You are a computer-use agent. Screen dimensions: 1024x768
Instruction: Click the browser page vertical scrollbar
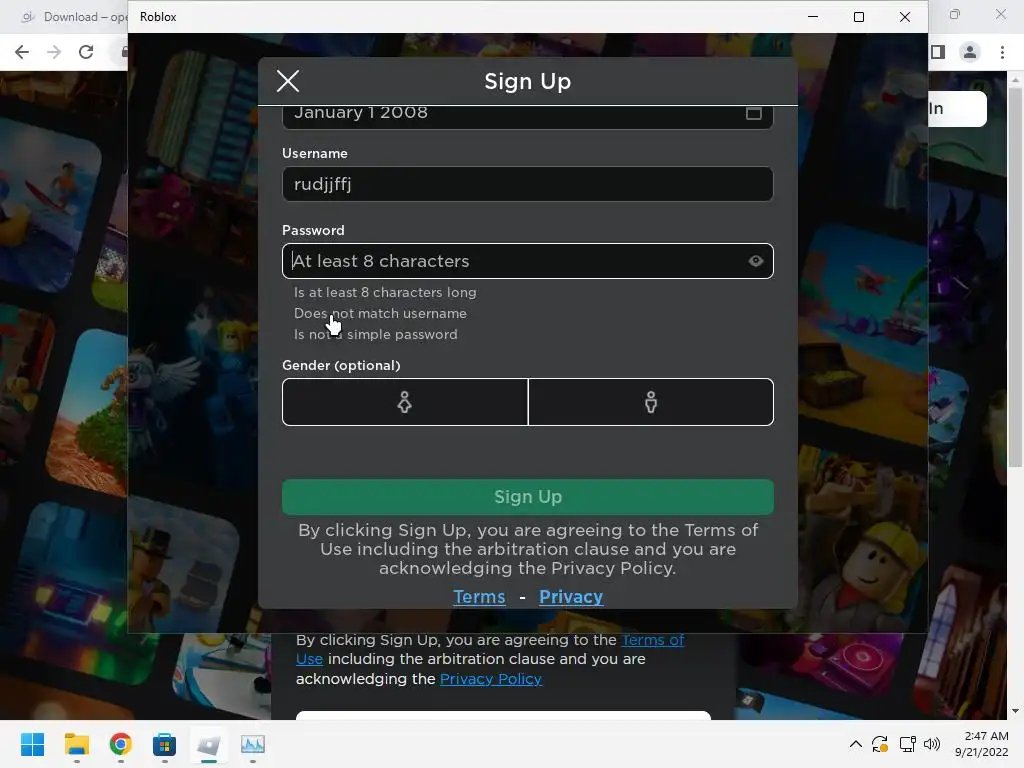(1015, 279)
